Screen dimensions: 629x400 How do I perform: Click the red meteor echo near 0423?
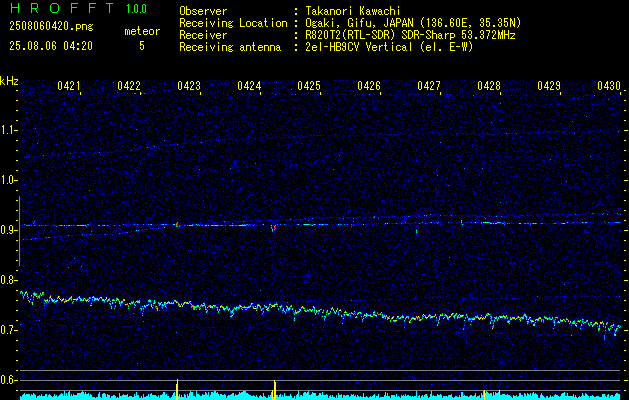(177, 225)
